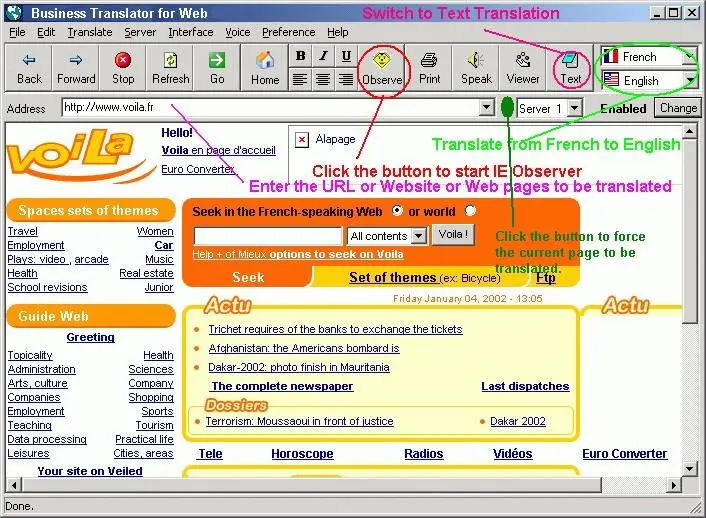Open Your site on Veiled link
706x518 pixels.
90,471
